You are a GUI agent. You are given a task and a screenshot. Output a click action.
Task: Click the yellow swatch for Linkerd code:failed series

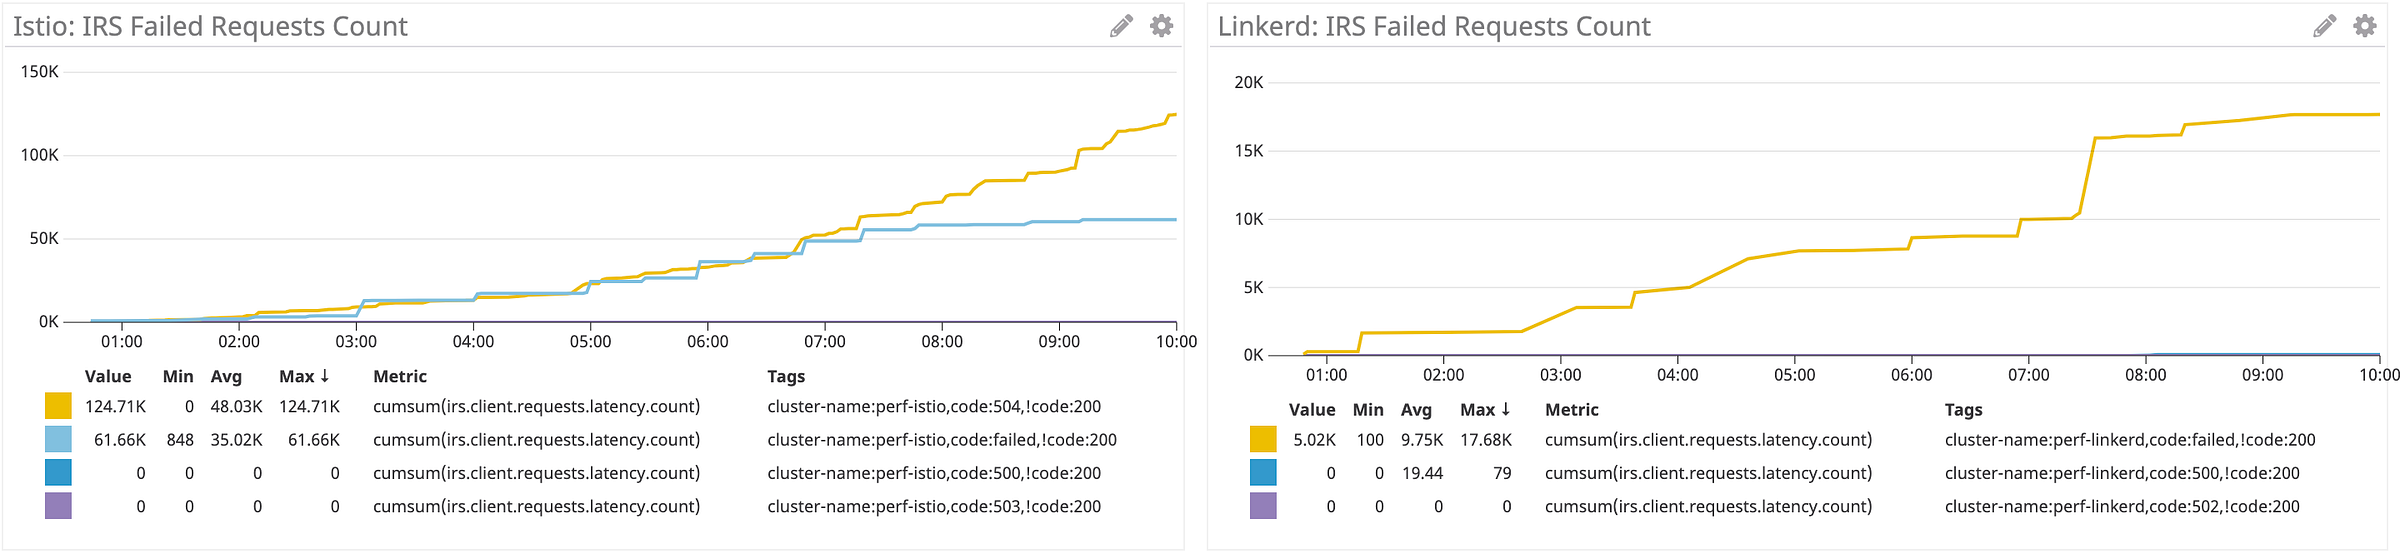1263,439
